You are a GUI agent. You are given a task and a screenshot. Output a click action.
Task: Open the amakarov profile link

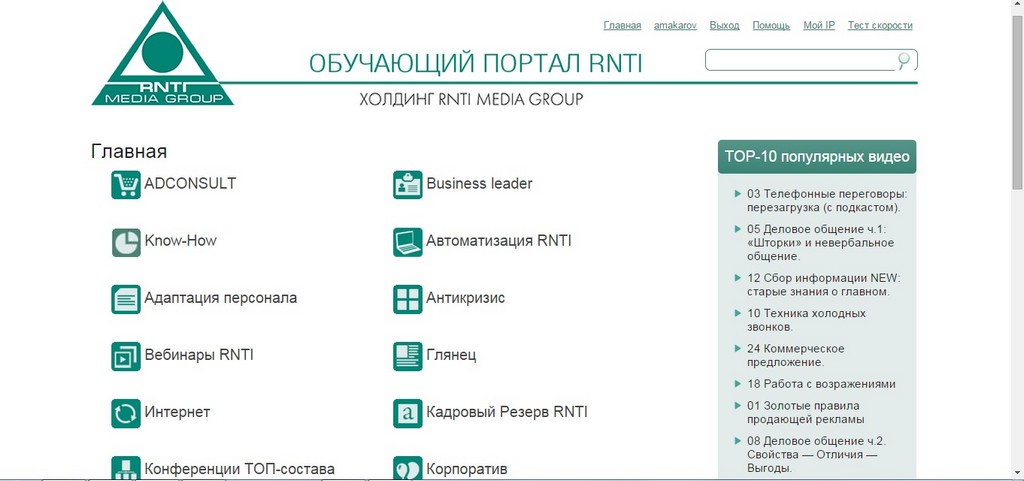coord(675,25)
